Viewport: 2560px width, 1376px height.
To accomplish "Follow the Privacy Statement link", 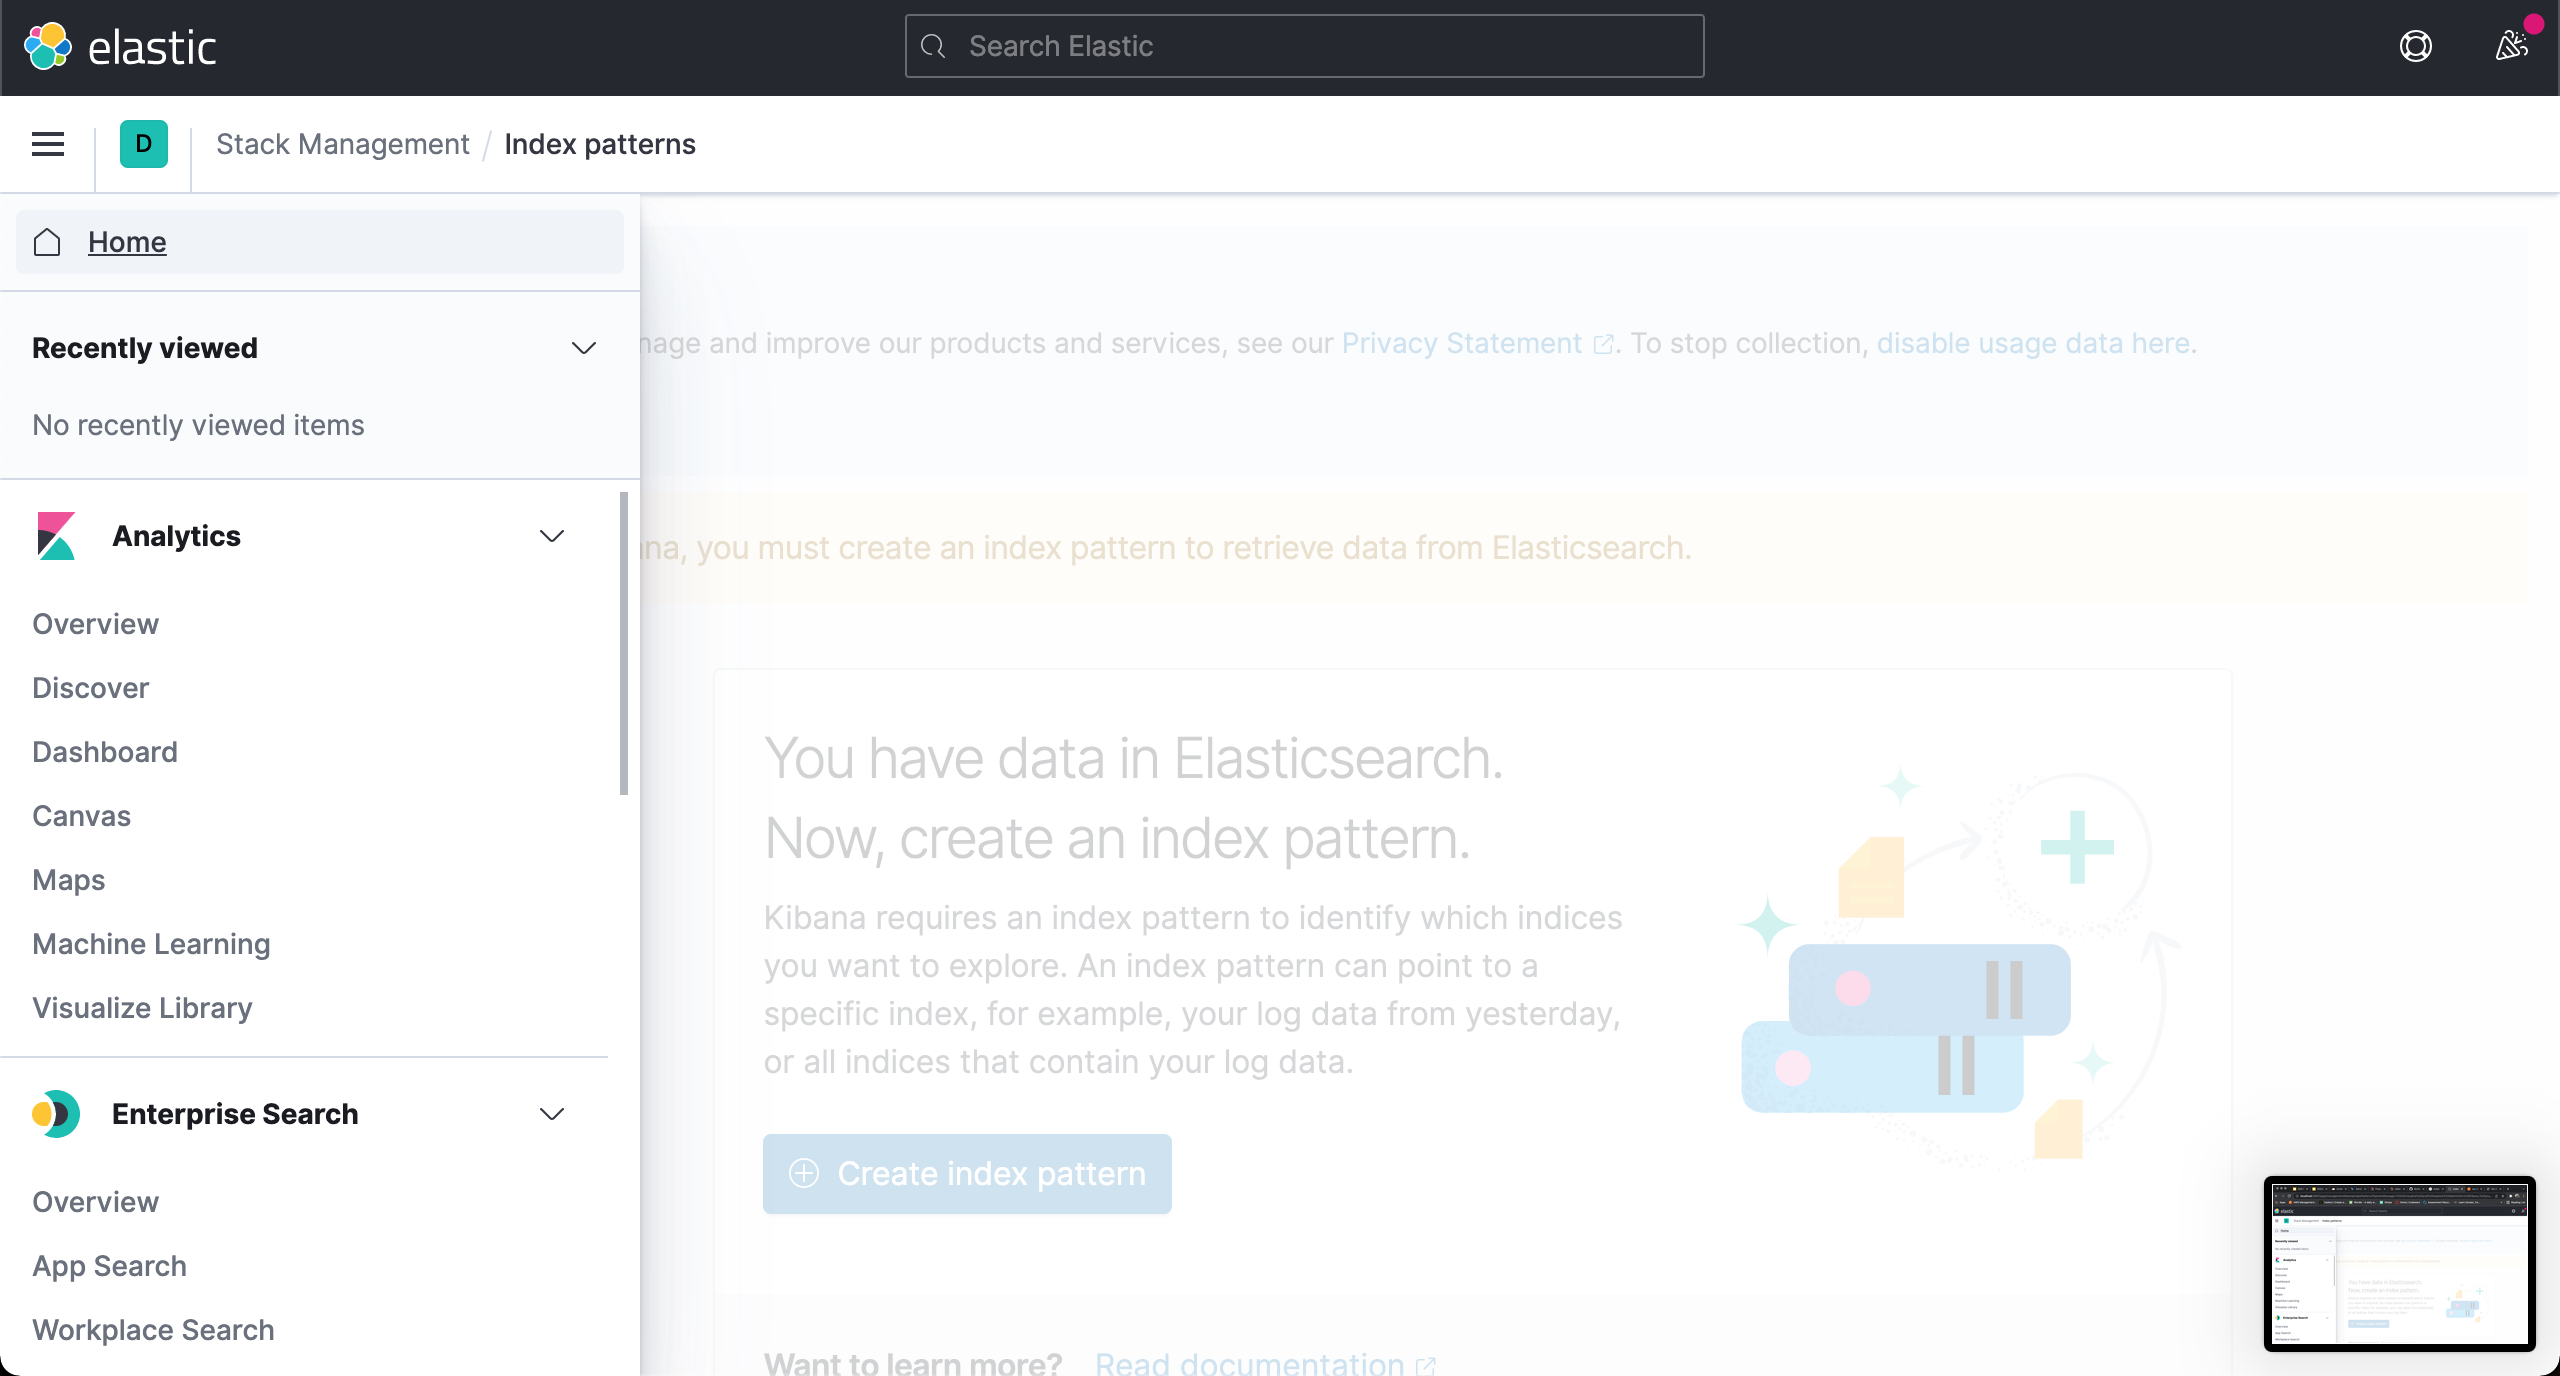I will [1461, 343].
